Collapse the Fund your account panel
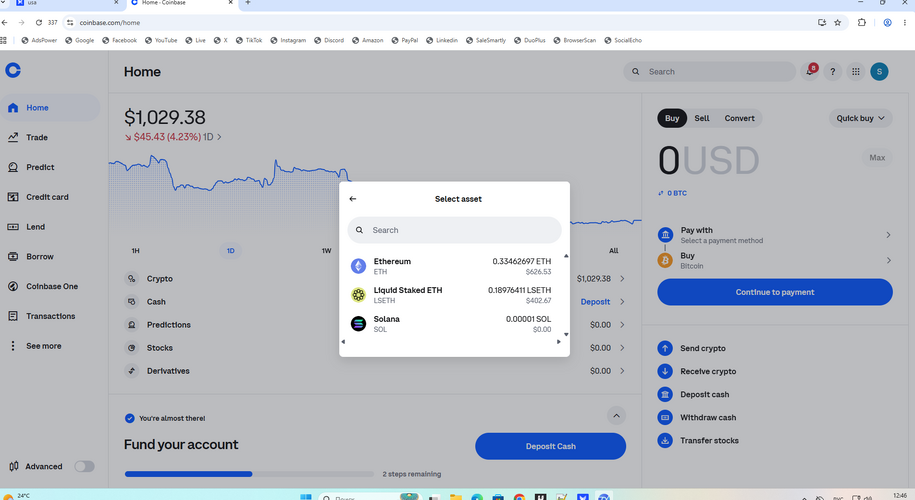 [616, 416]
